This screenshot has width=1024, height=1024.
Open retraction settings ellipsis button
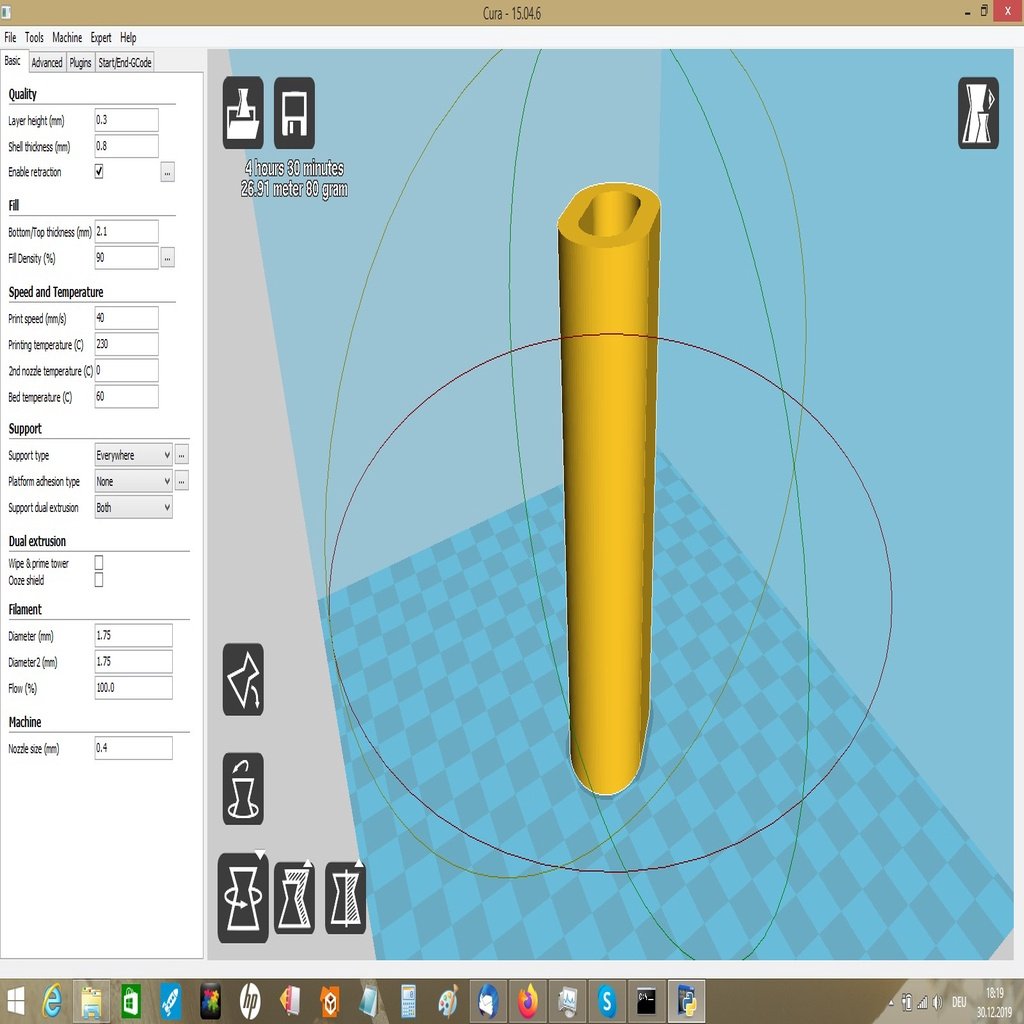[x=167, y=172]
